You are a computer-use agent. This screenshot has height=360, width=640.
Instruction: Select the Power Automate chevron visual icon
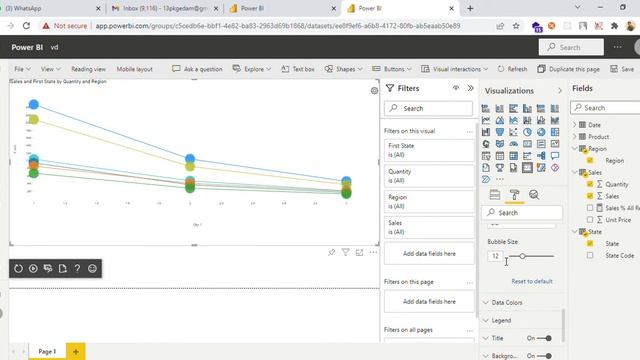pyautogui.click(x=486, y=179)
